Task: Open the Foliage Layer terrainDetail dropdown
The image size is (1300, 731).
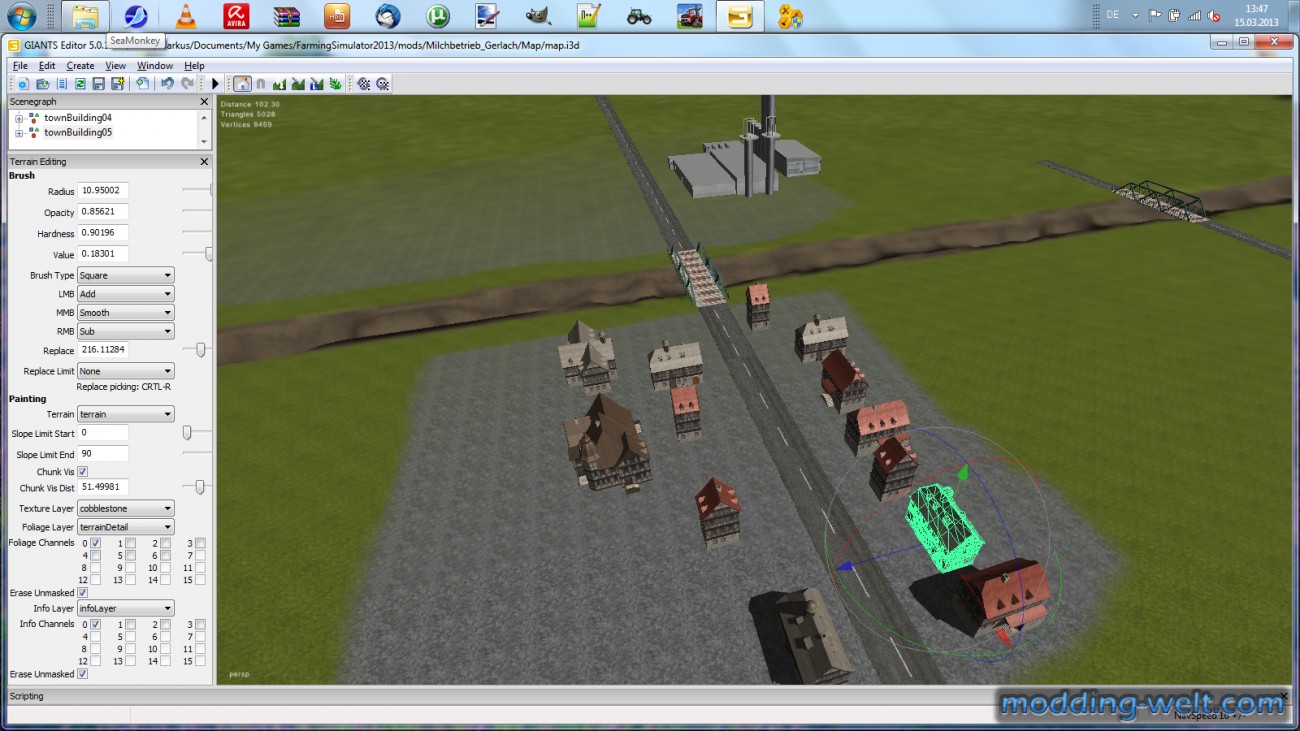Action: (x=126, y=527)
